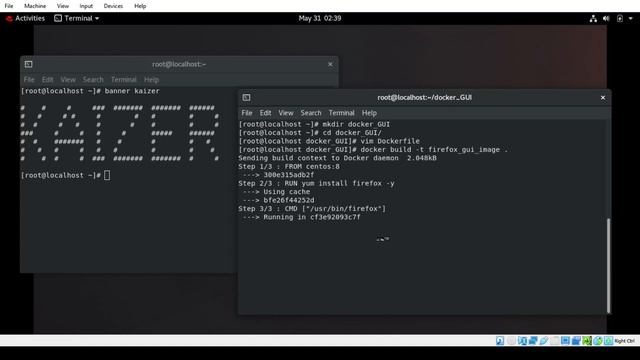Expand the Terminal app menu in top bar
The image size is (640, 360).
click(x=77, y=18)
